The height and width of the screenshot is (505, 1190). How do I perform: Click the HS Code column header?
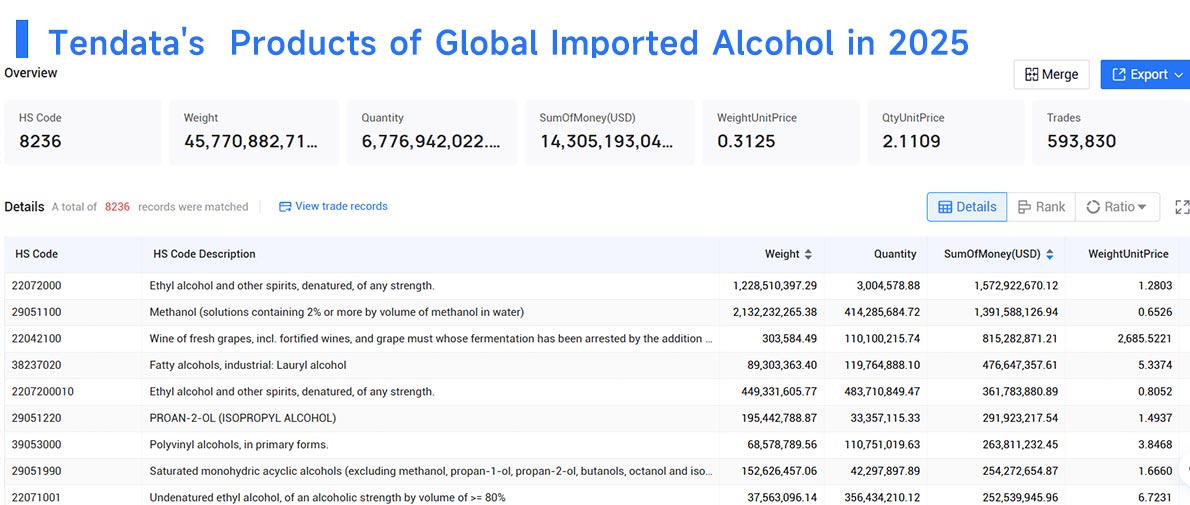coord(36,254)
